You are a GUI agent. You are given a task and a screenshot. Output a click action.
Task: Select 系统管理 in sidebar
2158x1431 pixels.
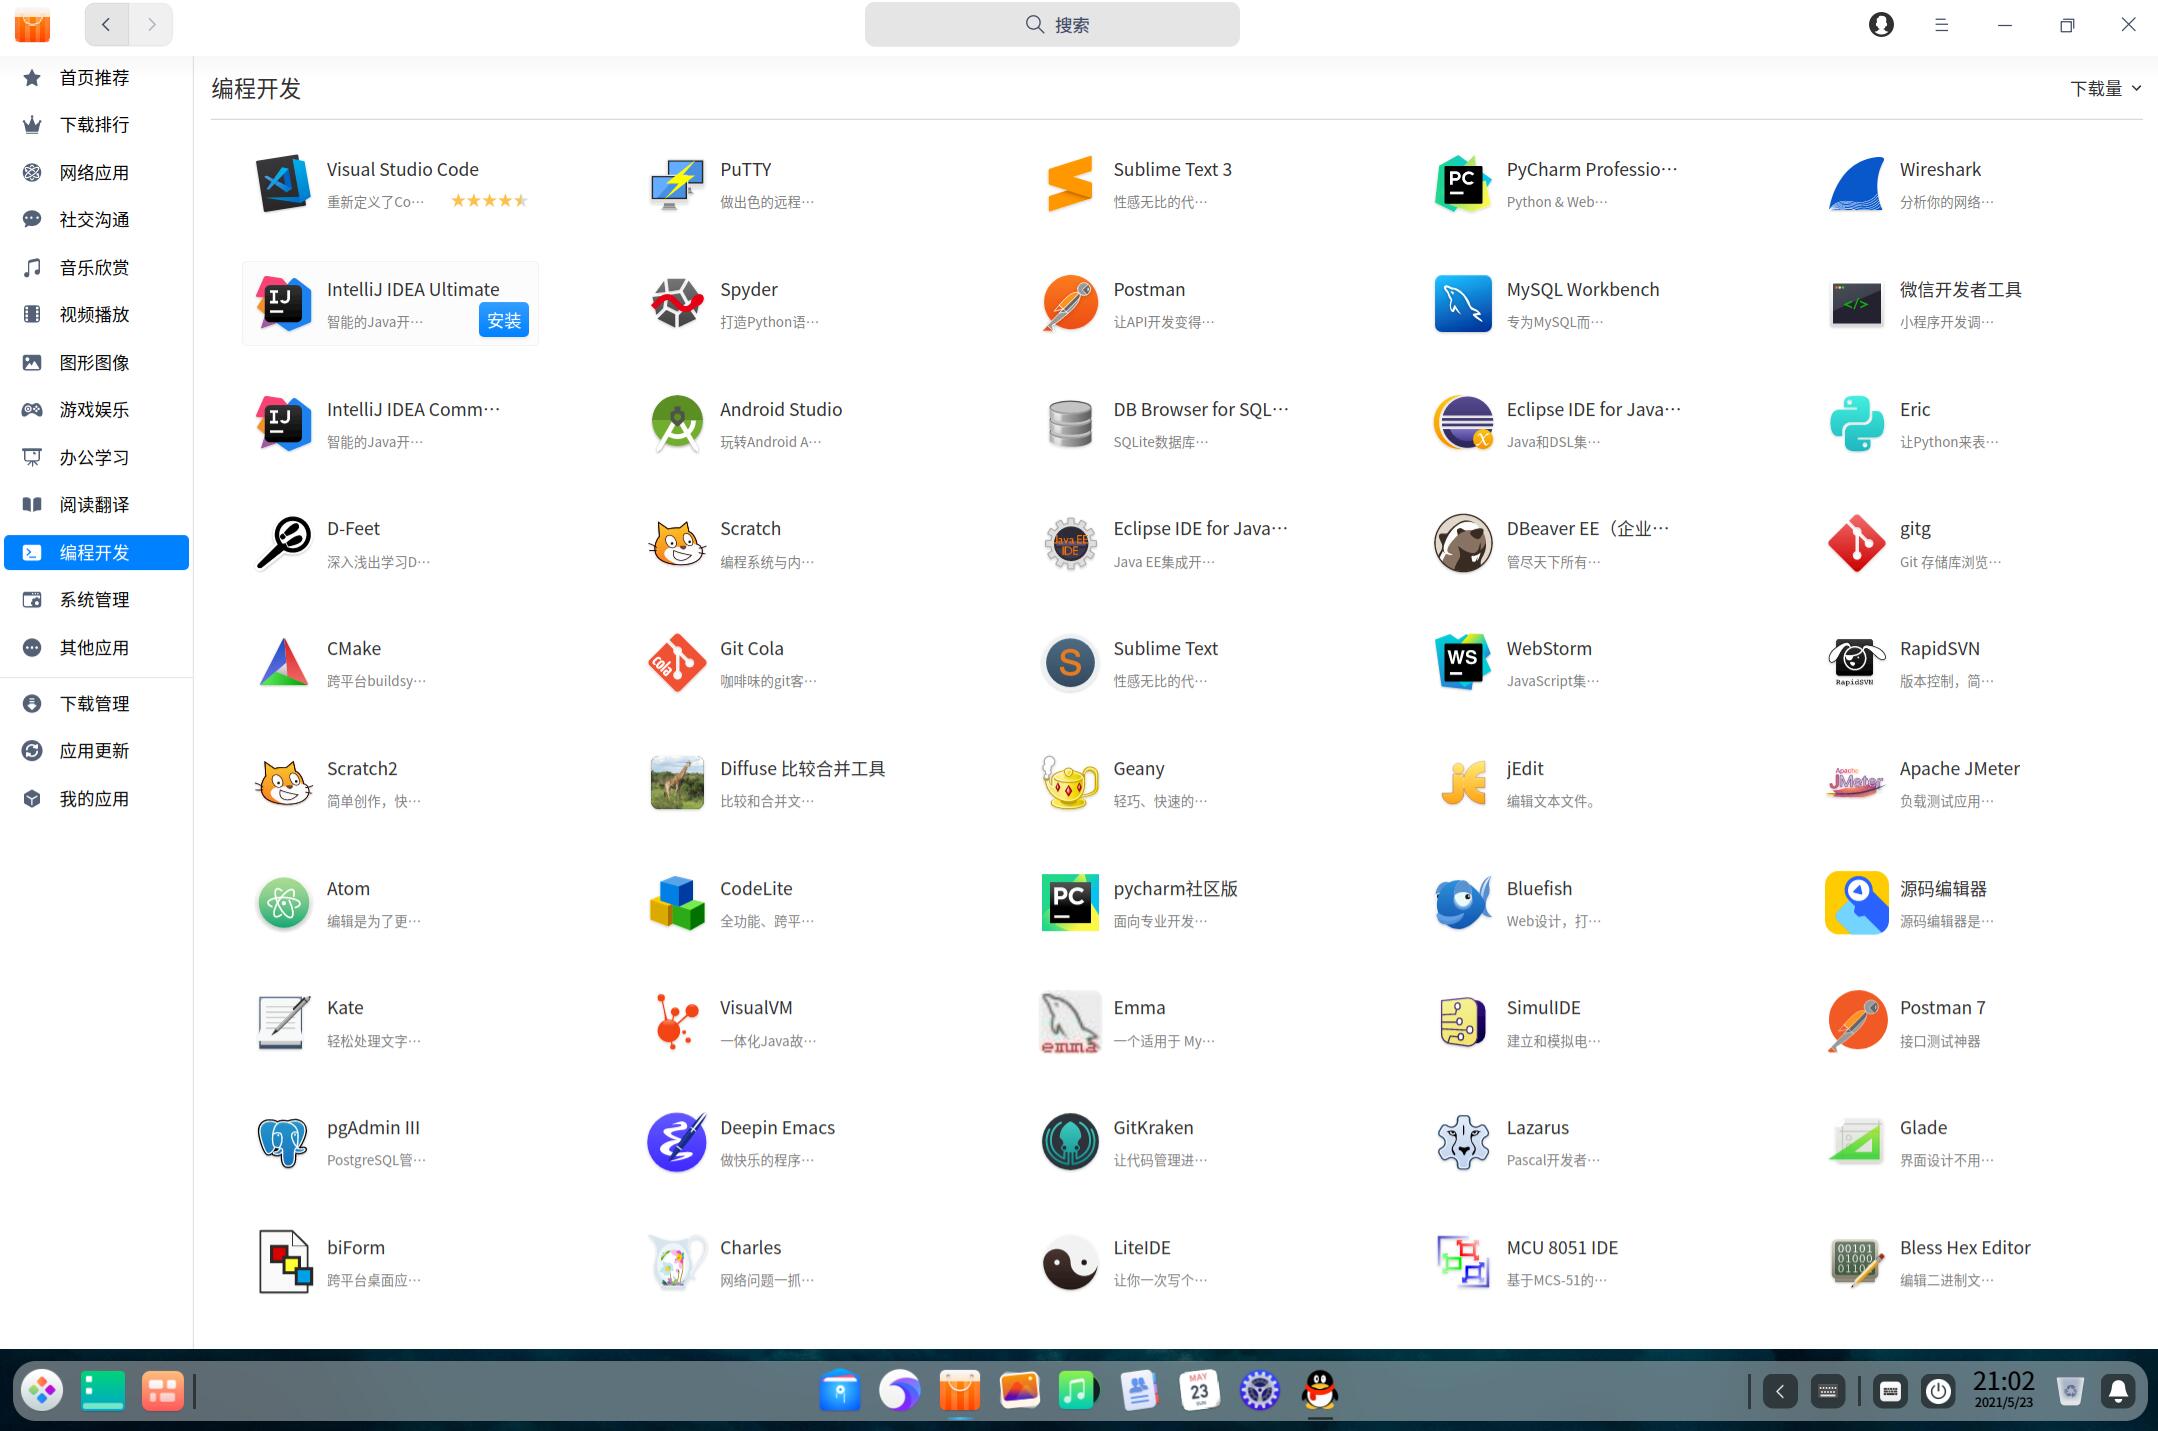tap(97, 600)
